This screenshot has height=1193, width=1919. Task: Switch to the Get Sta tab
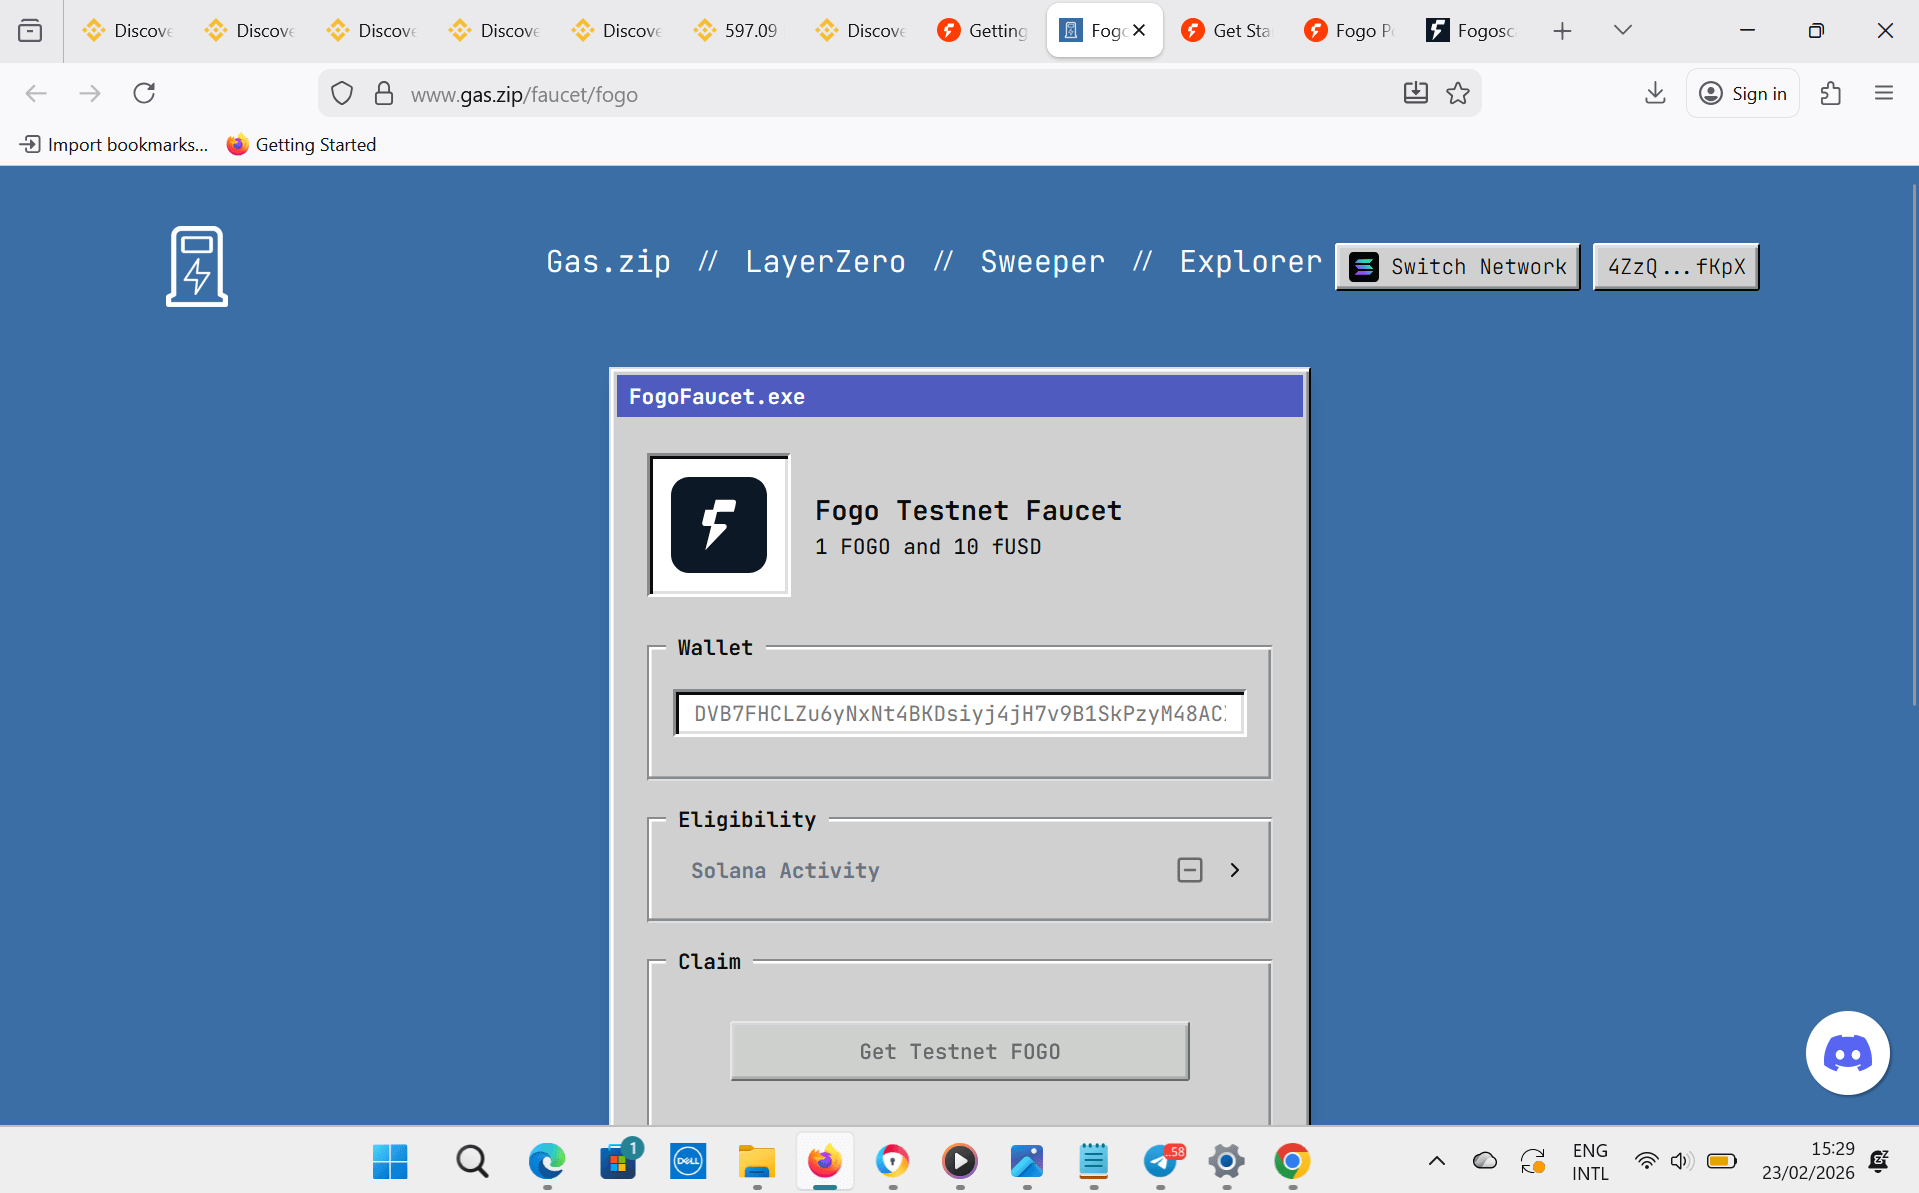click(1227, 31)
